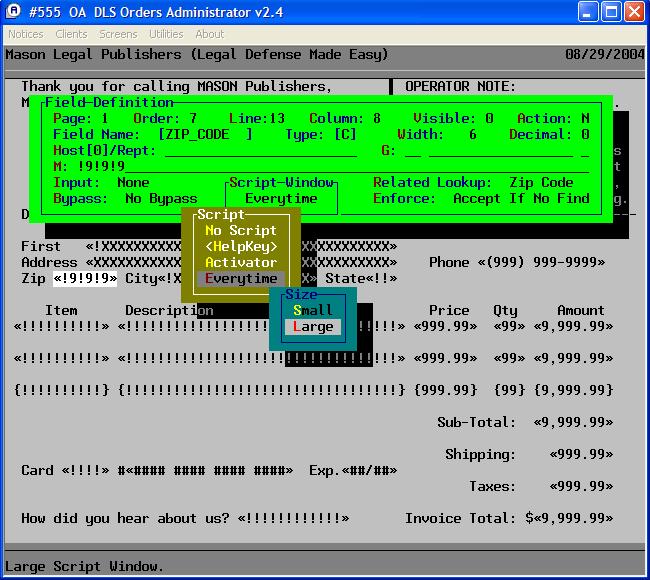Click the First name field
The width and height of the screenshot is (650, 580).
[x=241, y=246]
